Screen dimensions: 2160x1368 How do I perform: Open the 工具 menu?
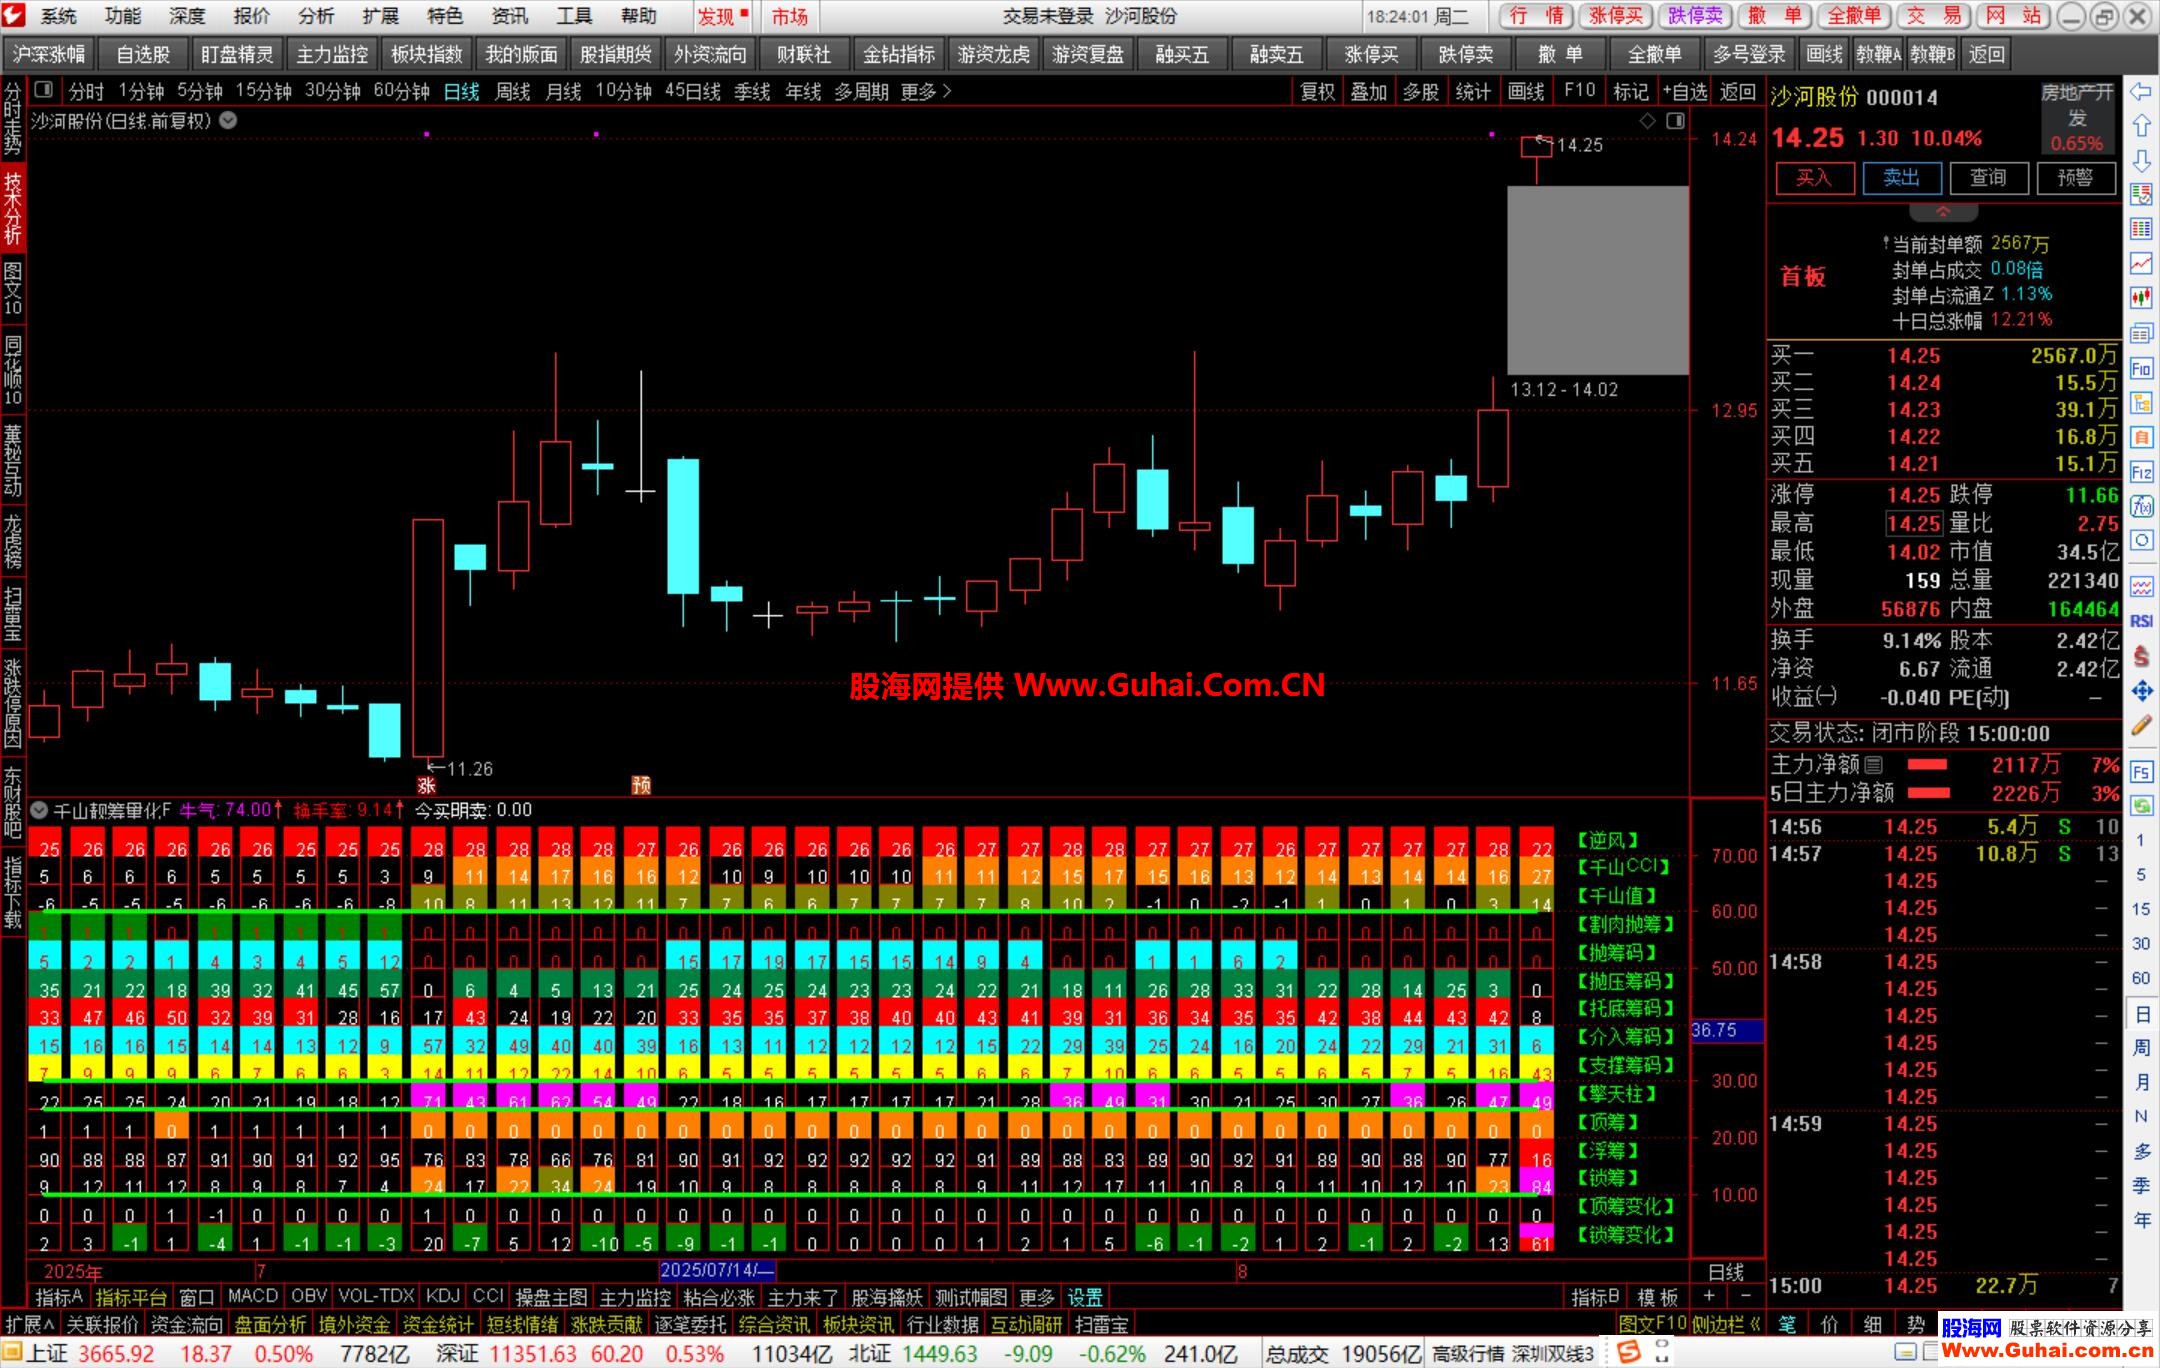pyautogui.click(x=574, y=16)
